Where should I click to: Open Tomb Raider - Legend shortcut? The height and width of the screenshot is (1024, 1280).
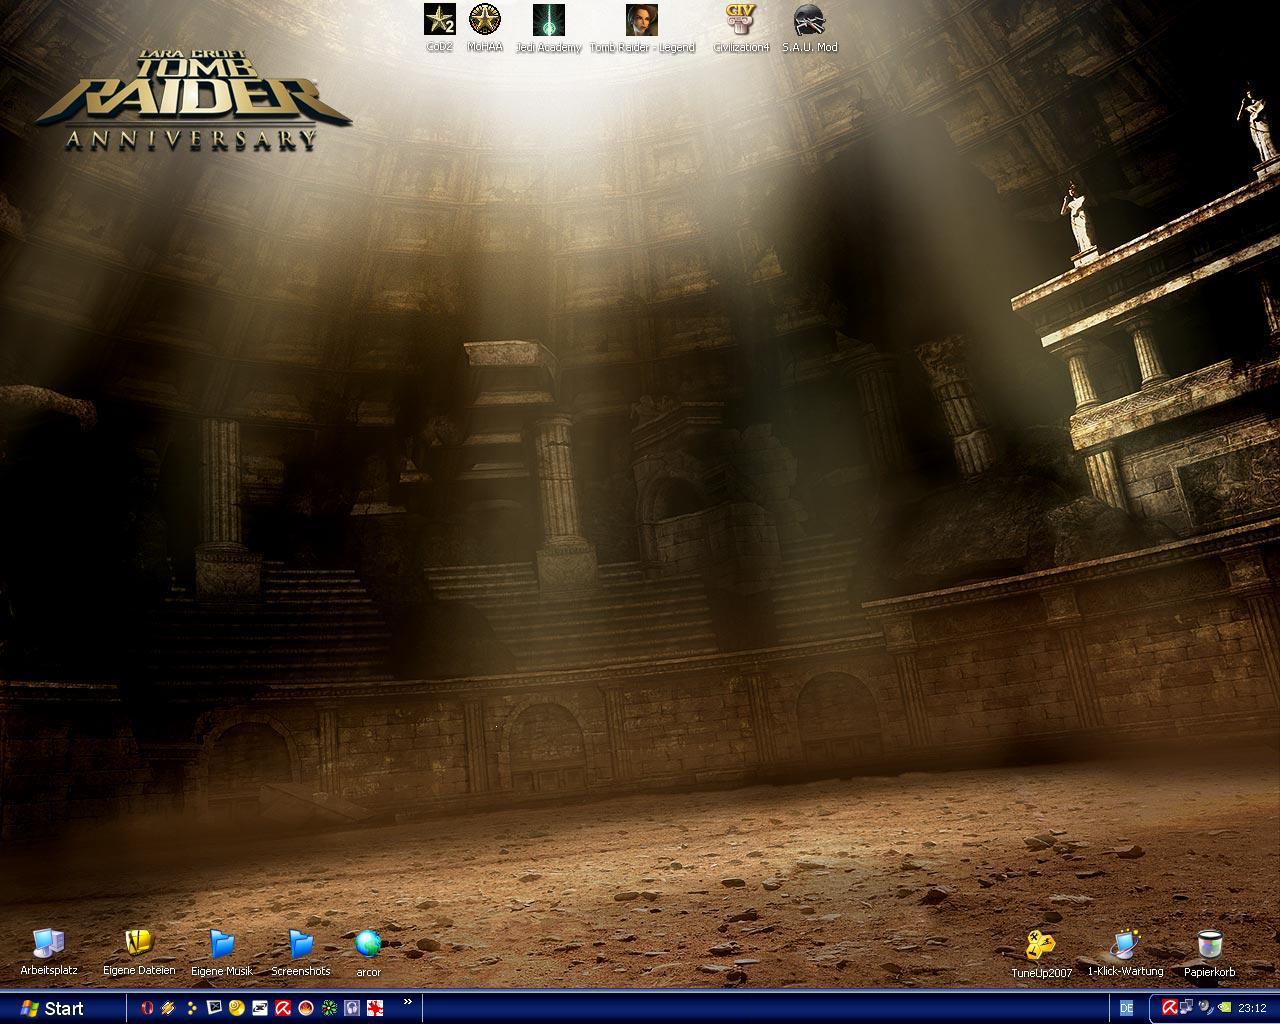coord(642,26)
